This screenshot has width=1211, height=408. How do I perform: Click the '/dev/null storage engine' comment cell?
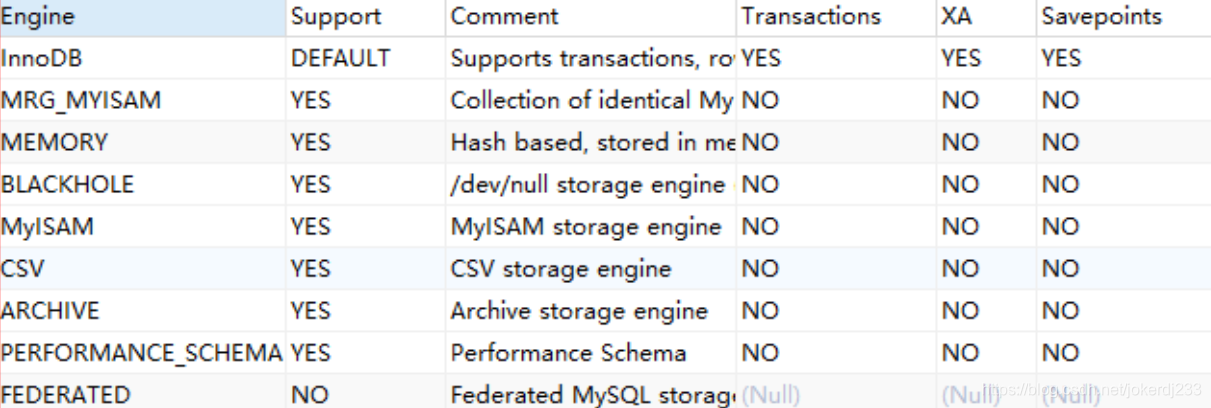point(590,184)
